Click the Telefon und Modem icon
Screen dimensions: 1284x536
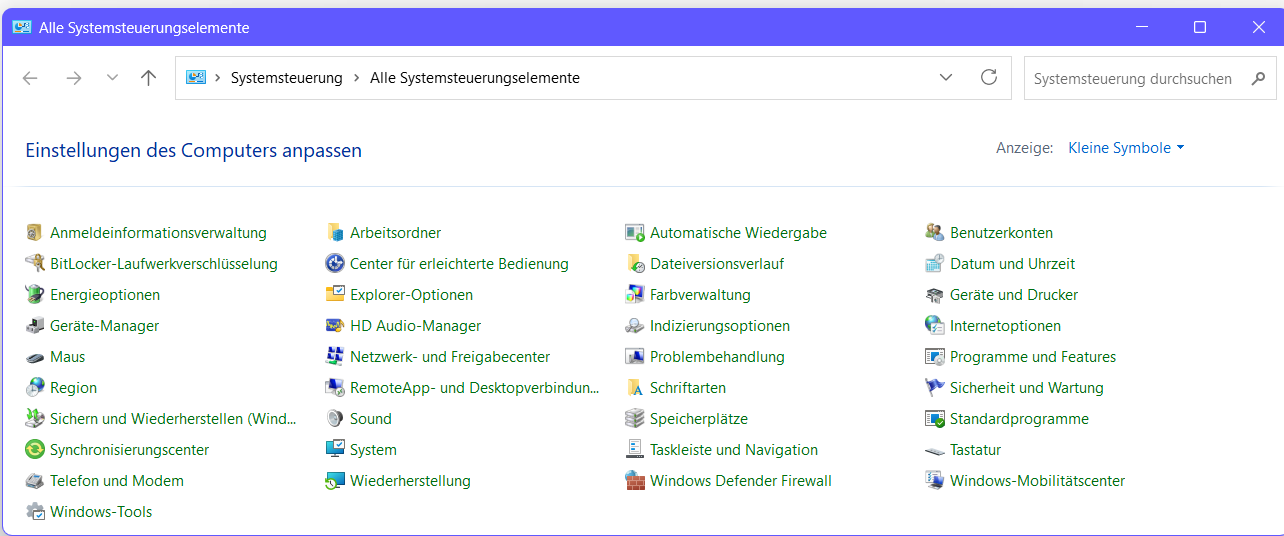[35, 481]
